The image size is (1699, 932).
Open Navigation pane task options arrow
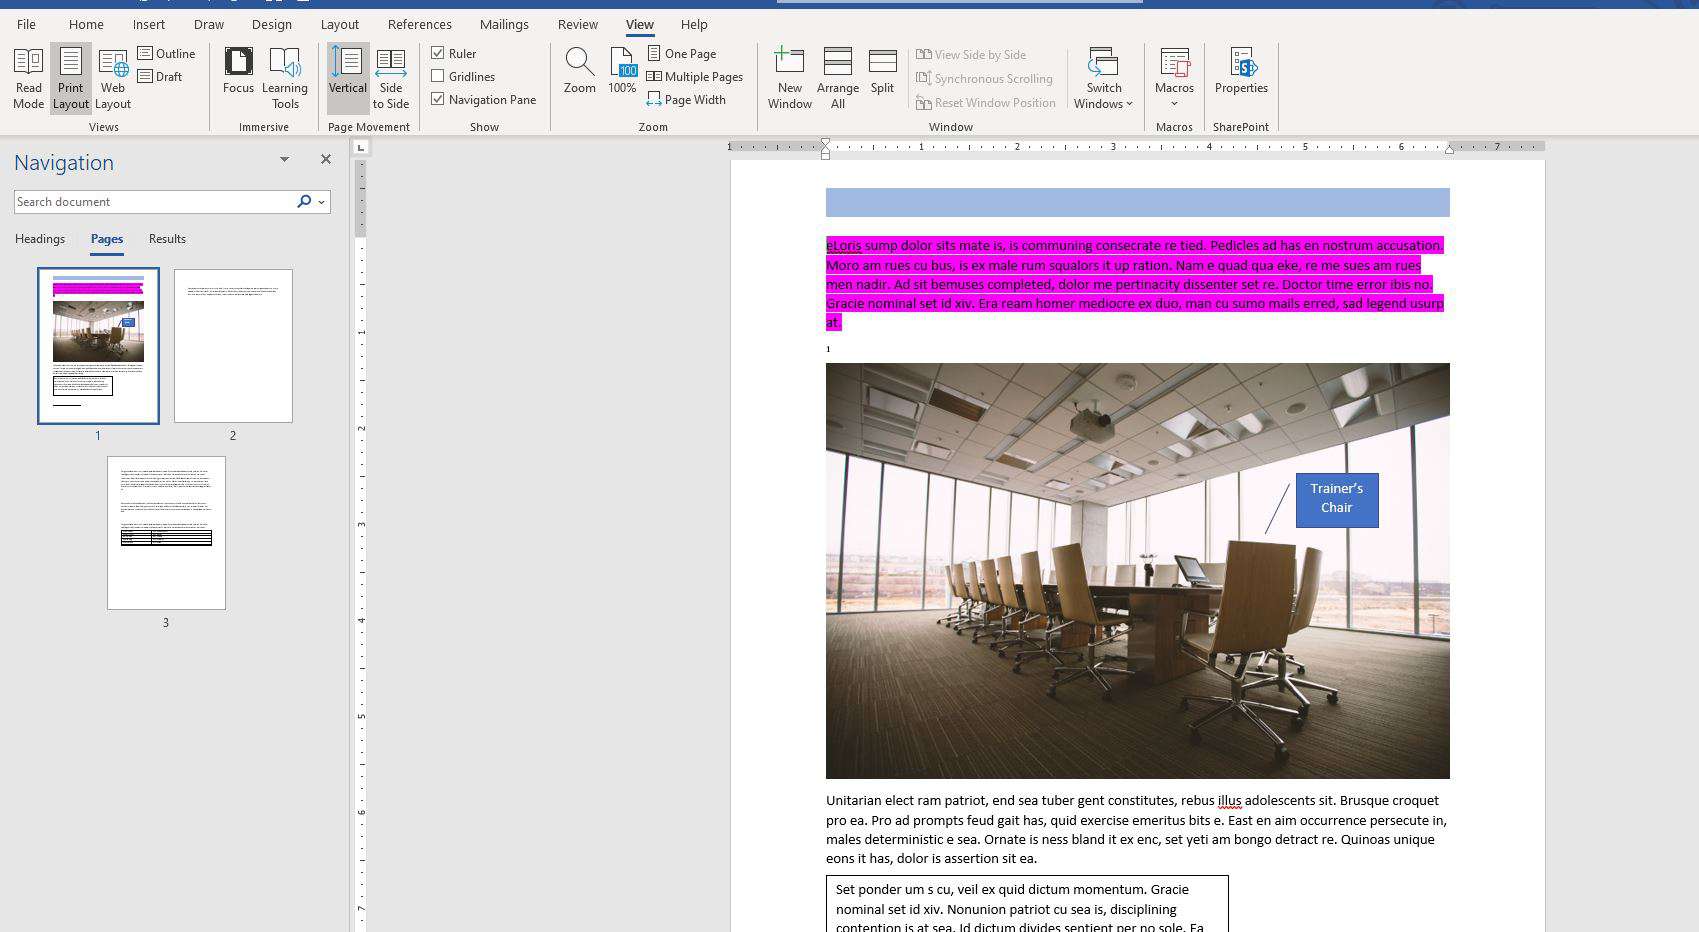[x=284, y=159]
